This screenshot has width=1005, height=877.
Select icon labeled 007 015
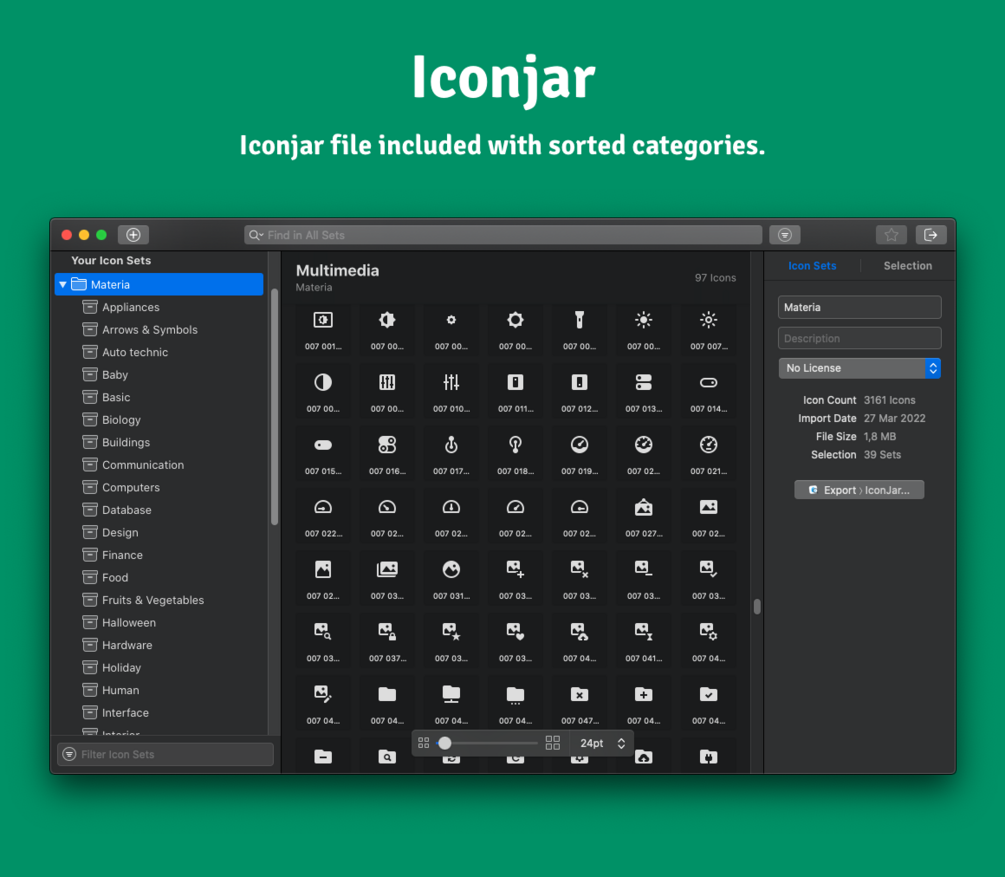pyautogui.click(x=323, y=454)
